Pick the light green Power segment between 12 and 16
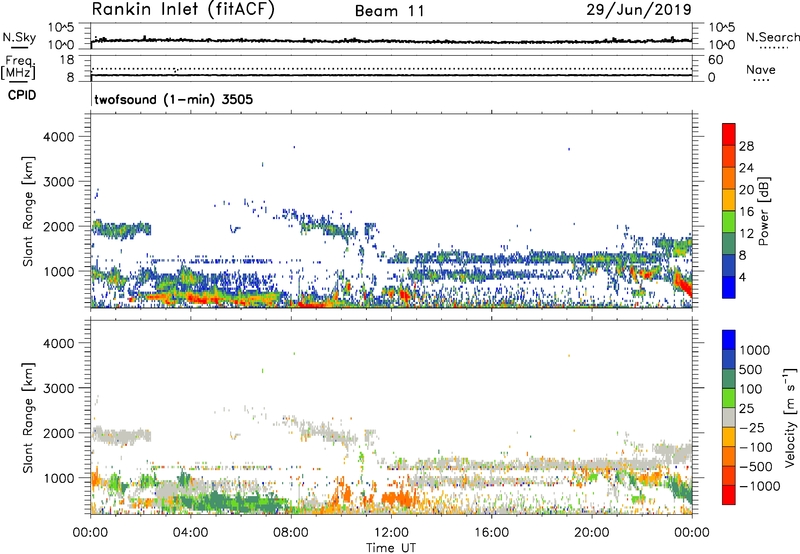The width and height of the screenshot is (800, 554). point(729,221)
